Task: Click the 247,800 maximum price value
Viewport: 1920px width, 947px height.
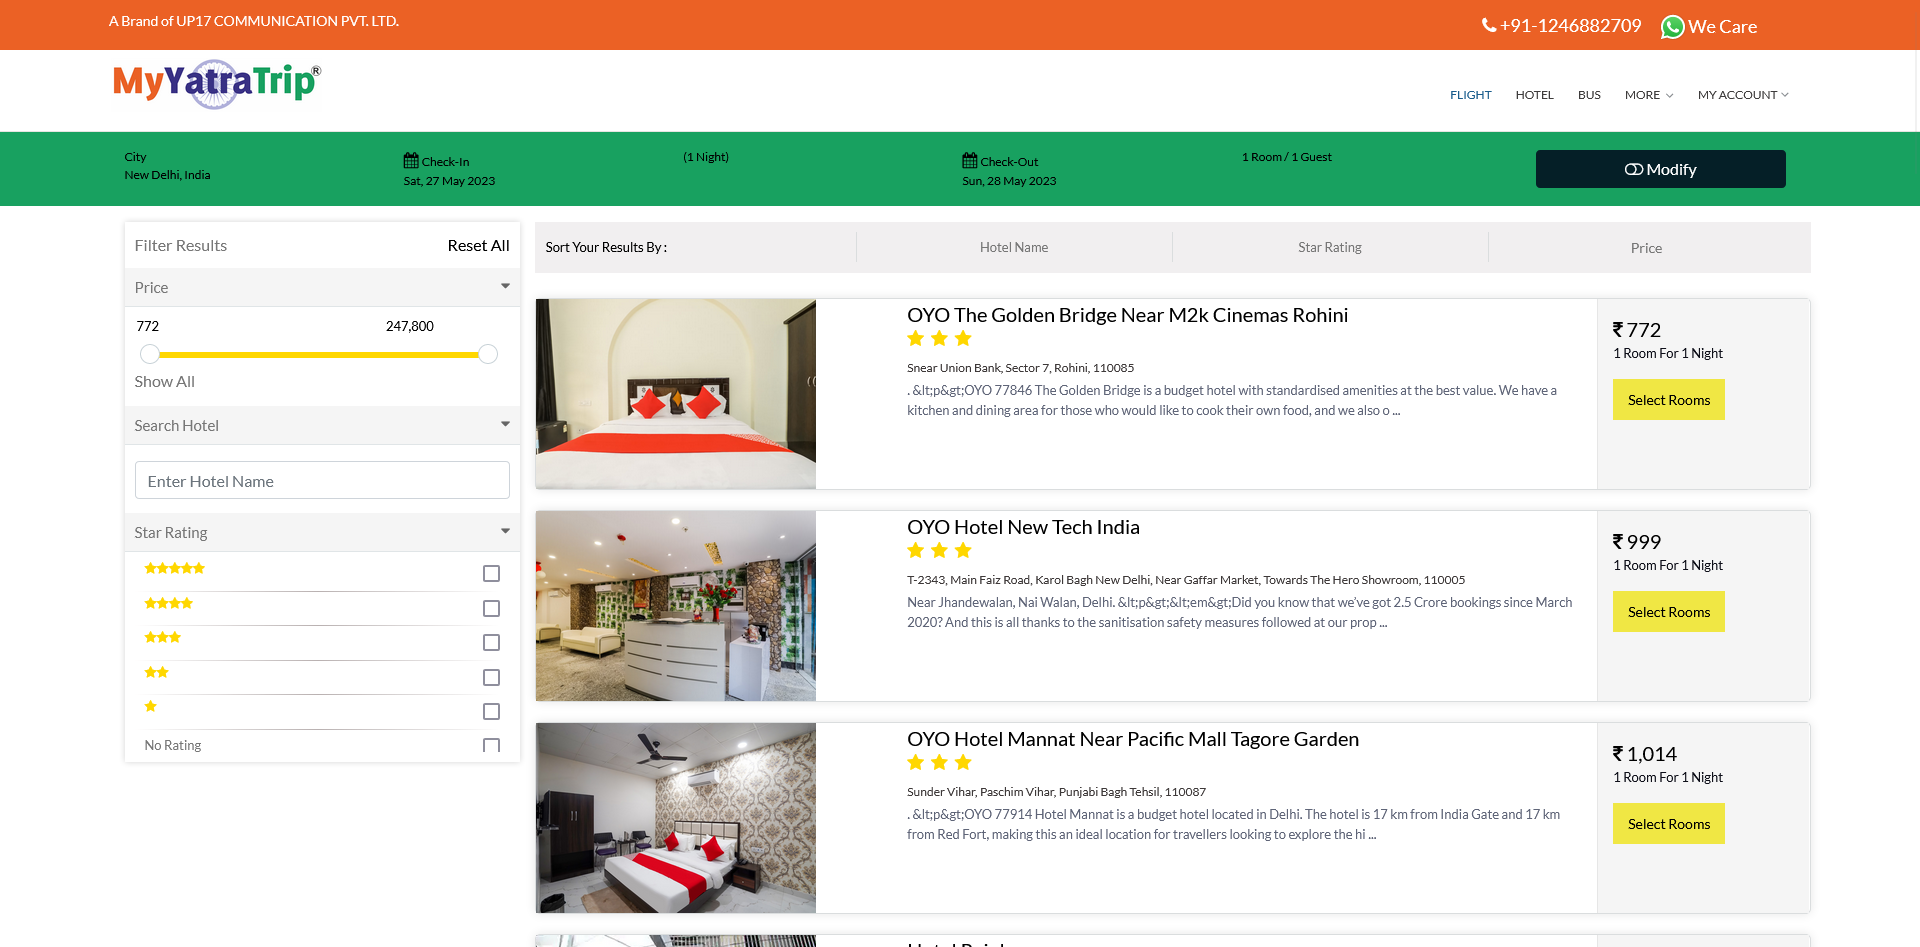Action: tap(410, 326)
